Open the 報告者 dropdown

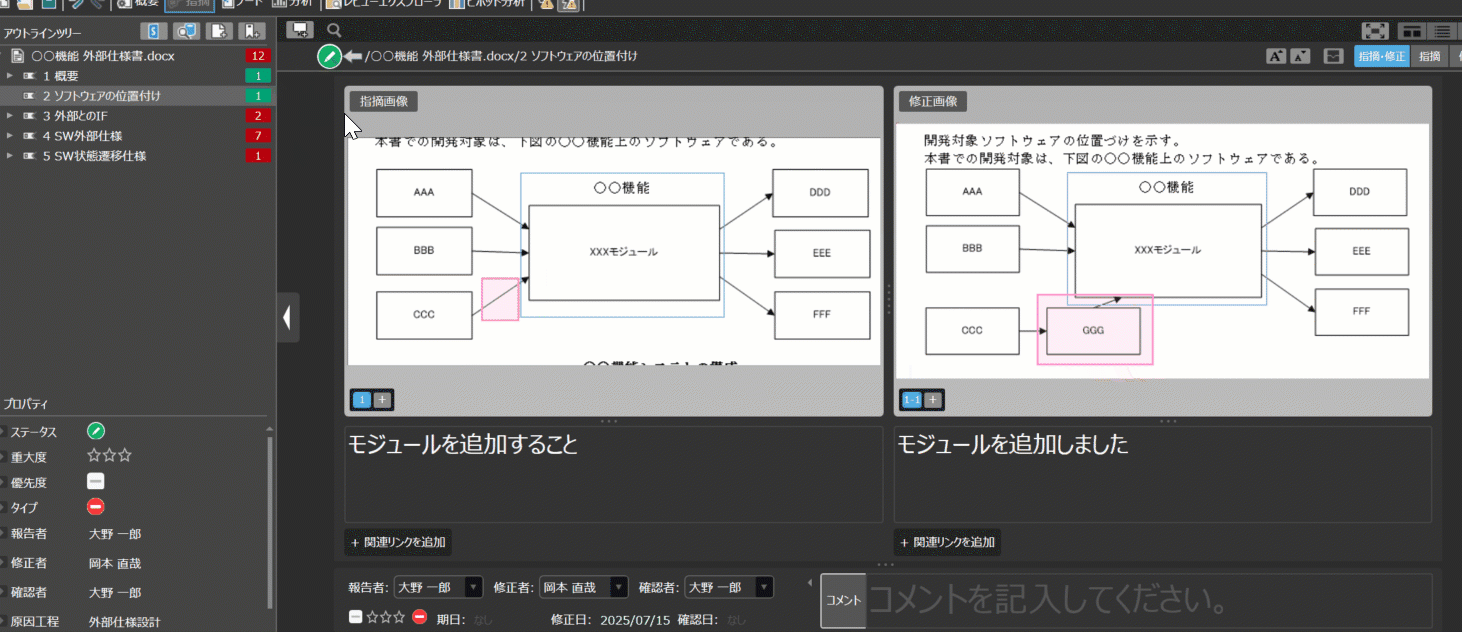tap(439, 587)
